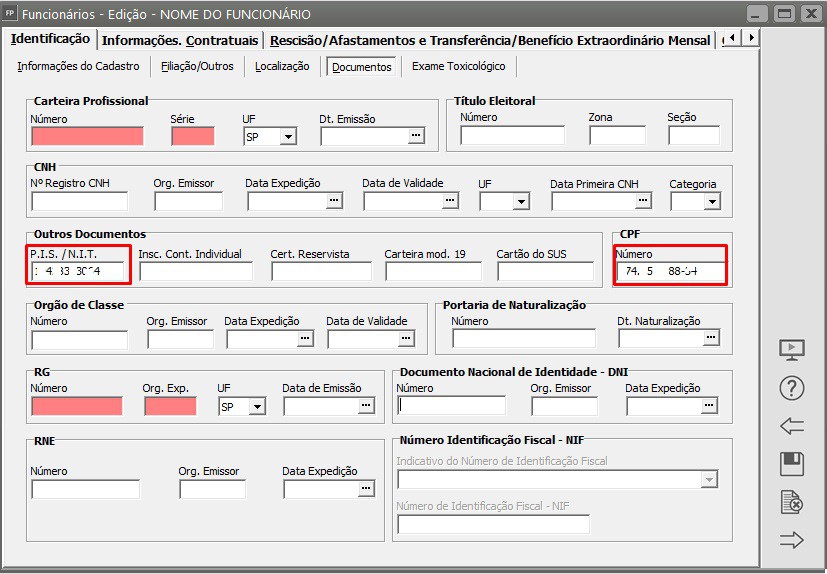Click the FP application icon in title bar
This screenshot has width=827, height=574.
(10, 13)
